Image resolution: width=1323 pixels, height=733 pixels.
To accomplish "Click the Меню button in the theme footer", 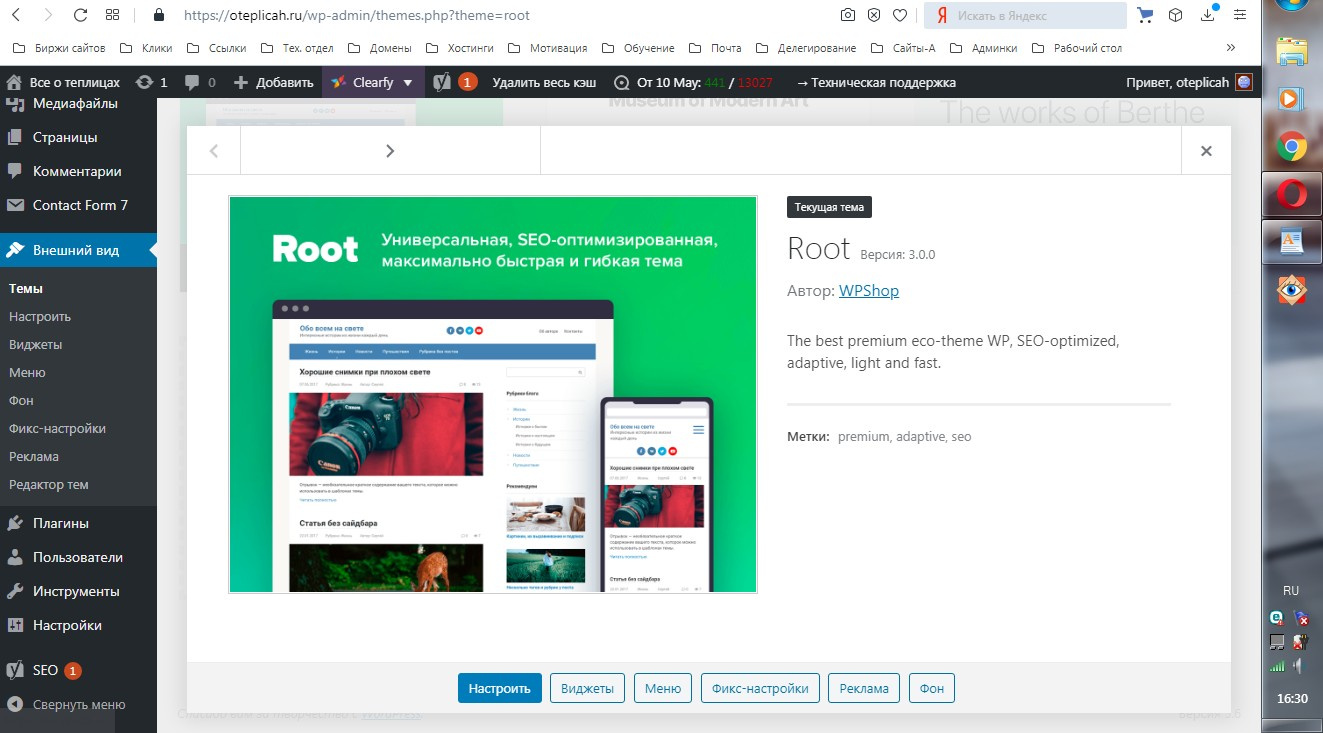I will pos(663,688).
